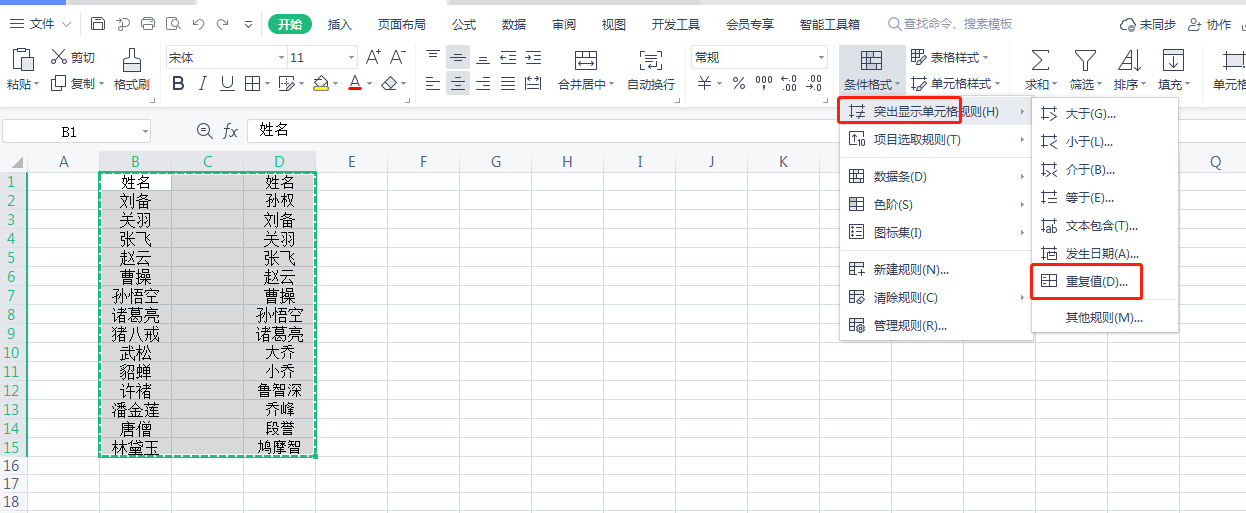
Task: Apply the red font color
Action: 355,84
